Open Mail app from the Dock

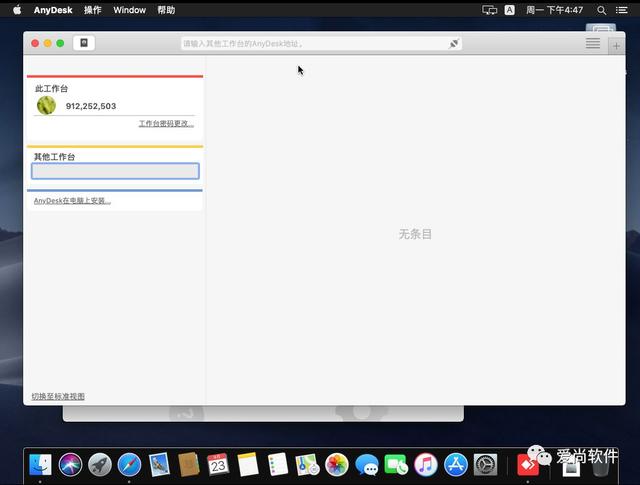pos(159,465)
